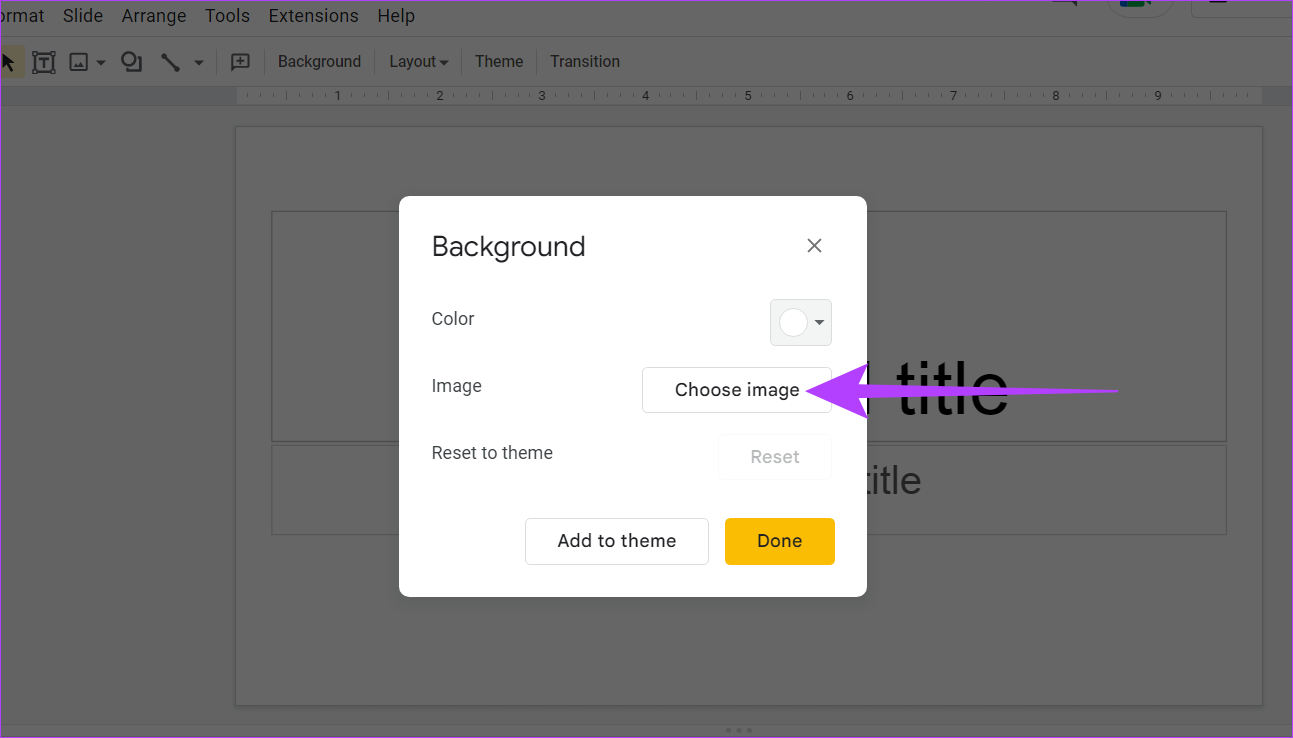Close the Background dialog
Viewport: 1293px width, 738px height.
coord(814,246)
